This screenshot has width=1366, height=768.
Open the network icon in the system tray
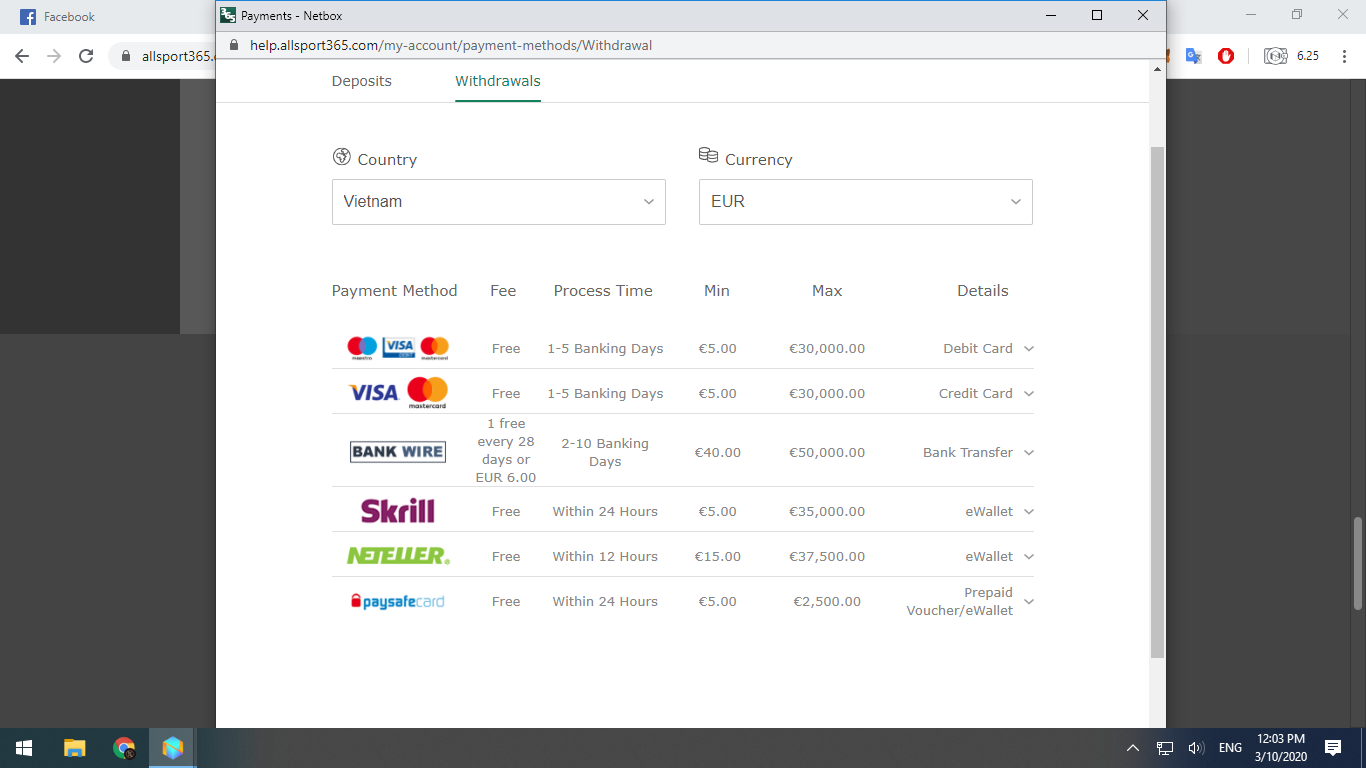pyautogui.click(x=1165, y=748)
